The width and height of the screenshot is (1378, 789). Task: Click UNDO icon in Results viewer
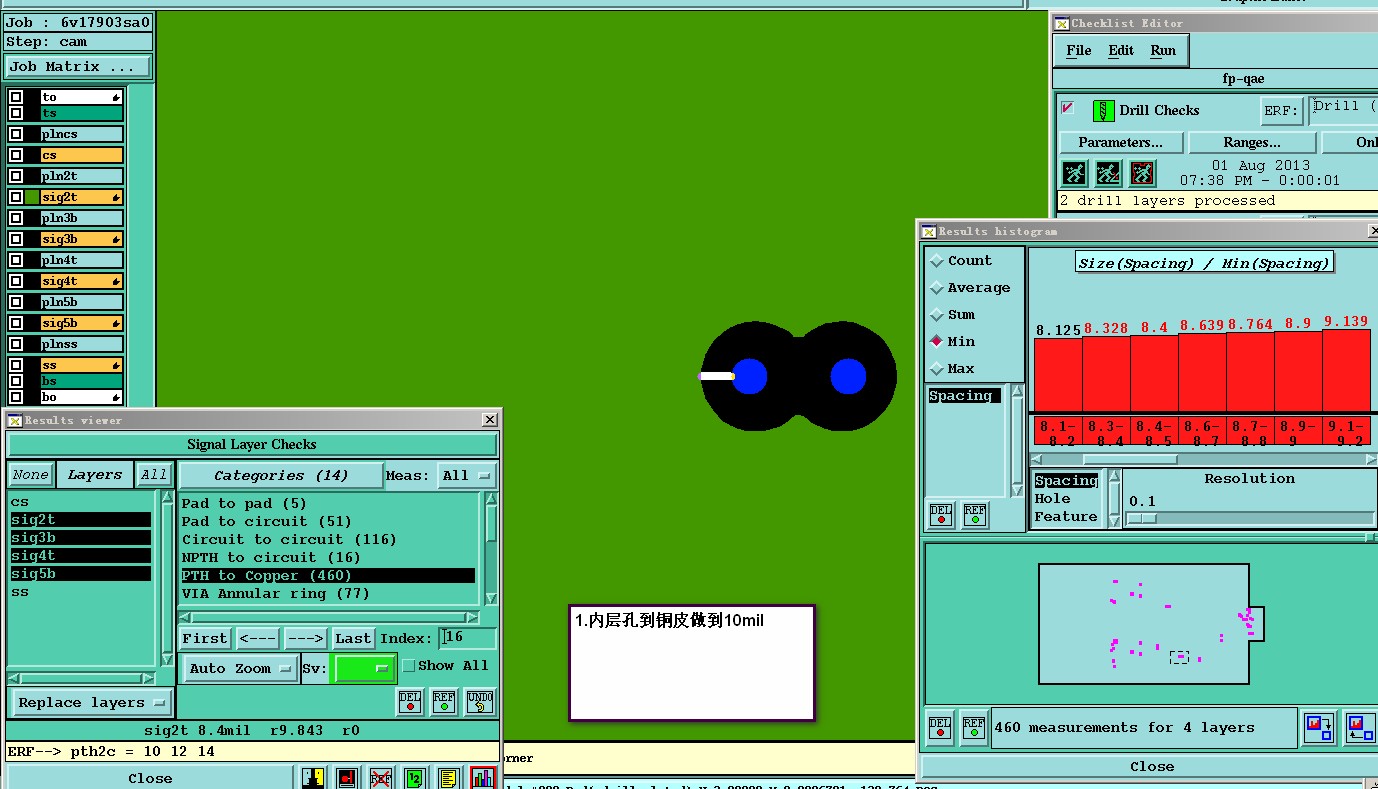(x=480, y=702)
